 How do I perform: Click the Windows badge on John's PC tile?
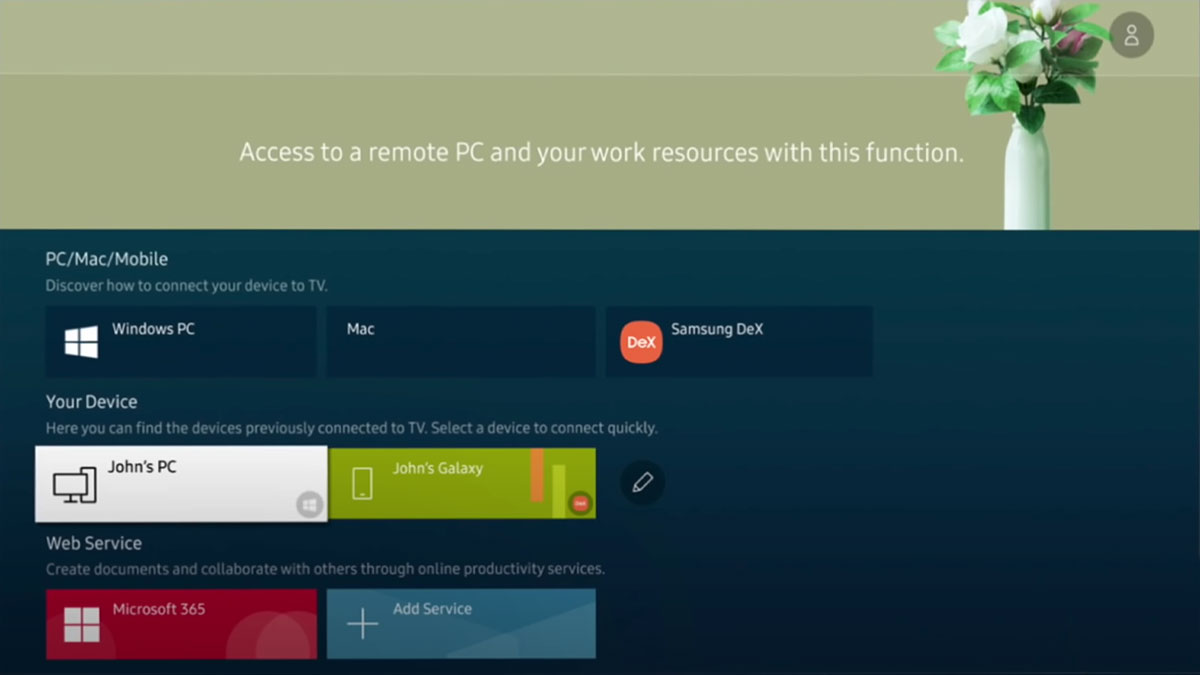click(x=309, y=505)
